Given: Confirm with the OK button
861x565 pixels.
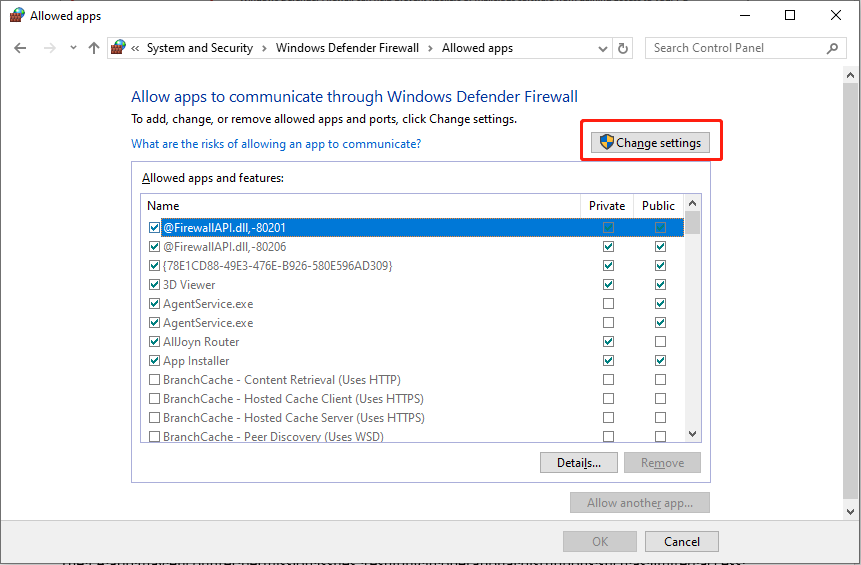Looking at the screenshot, I should (x=600, y=542).
